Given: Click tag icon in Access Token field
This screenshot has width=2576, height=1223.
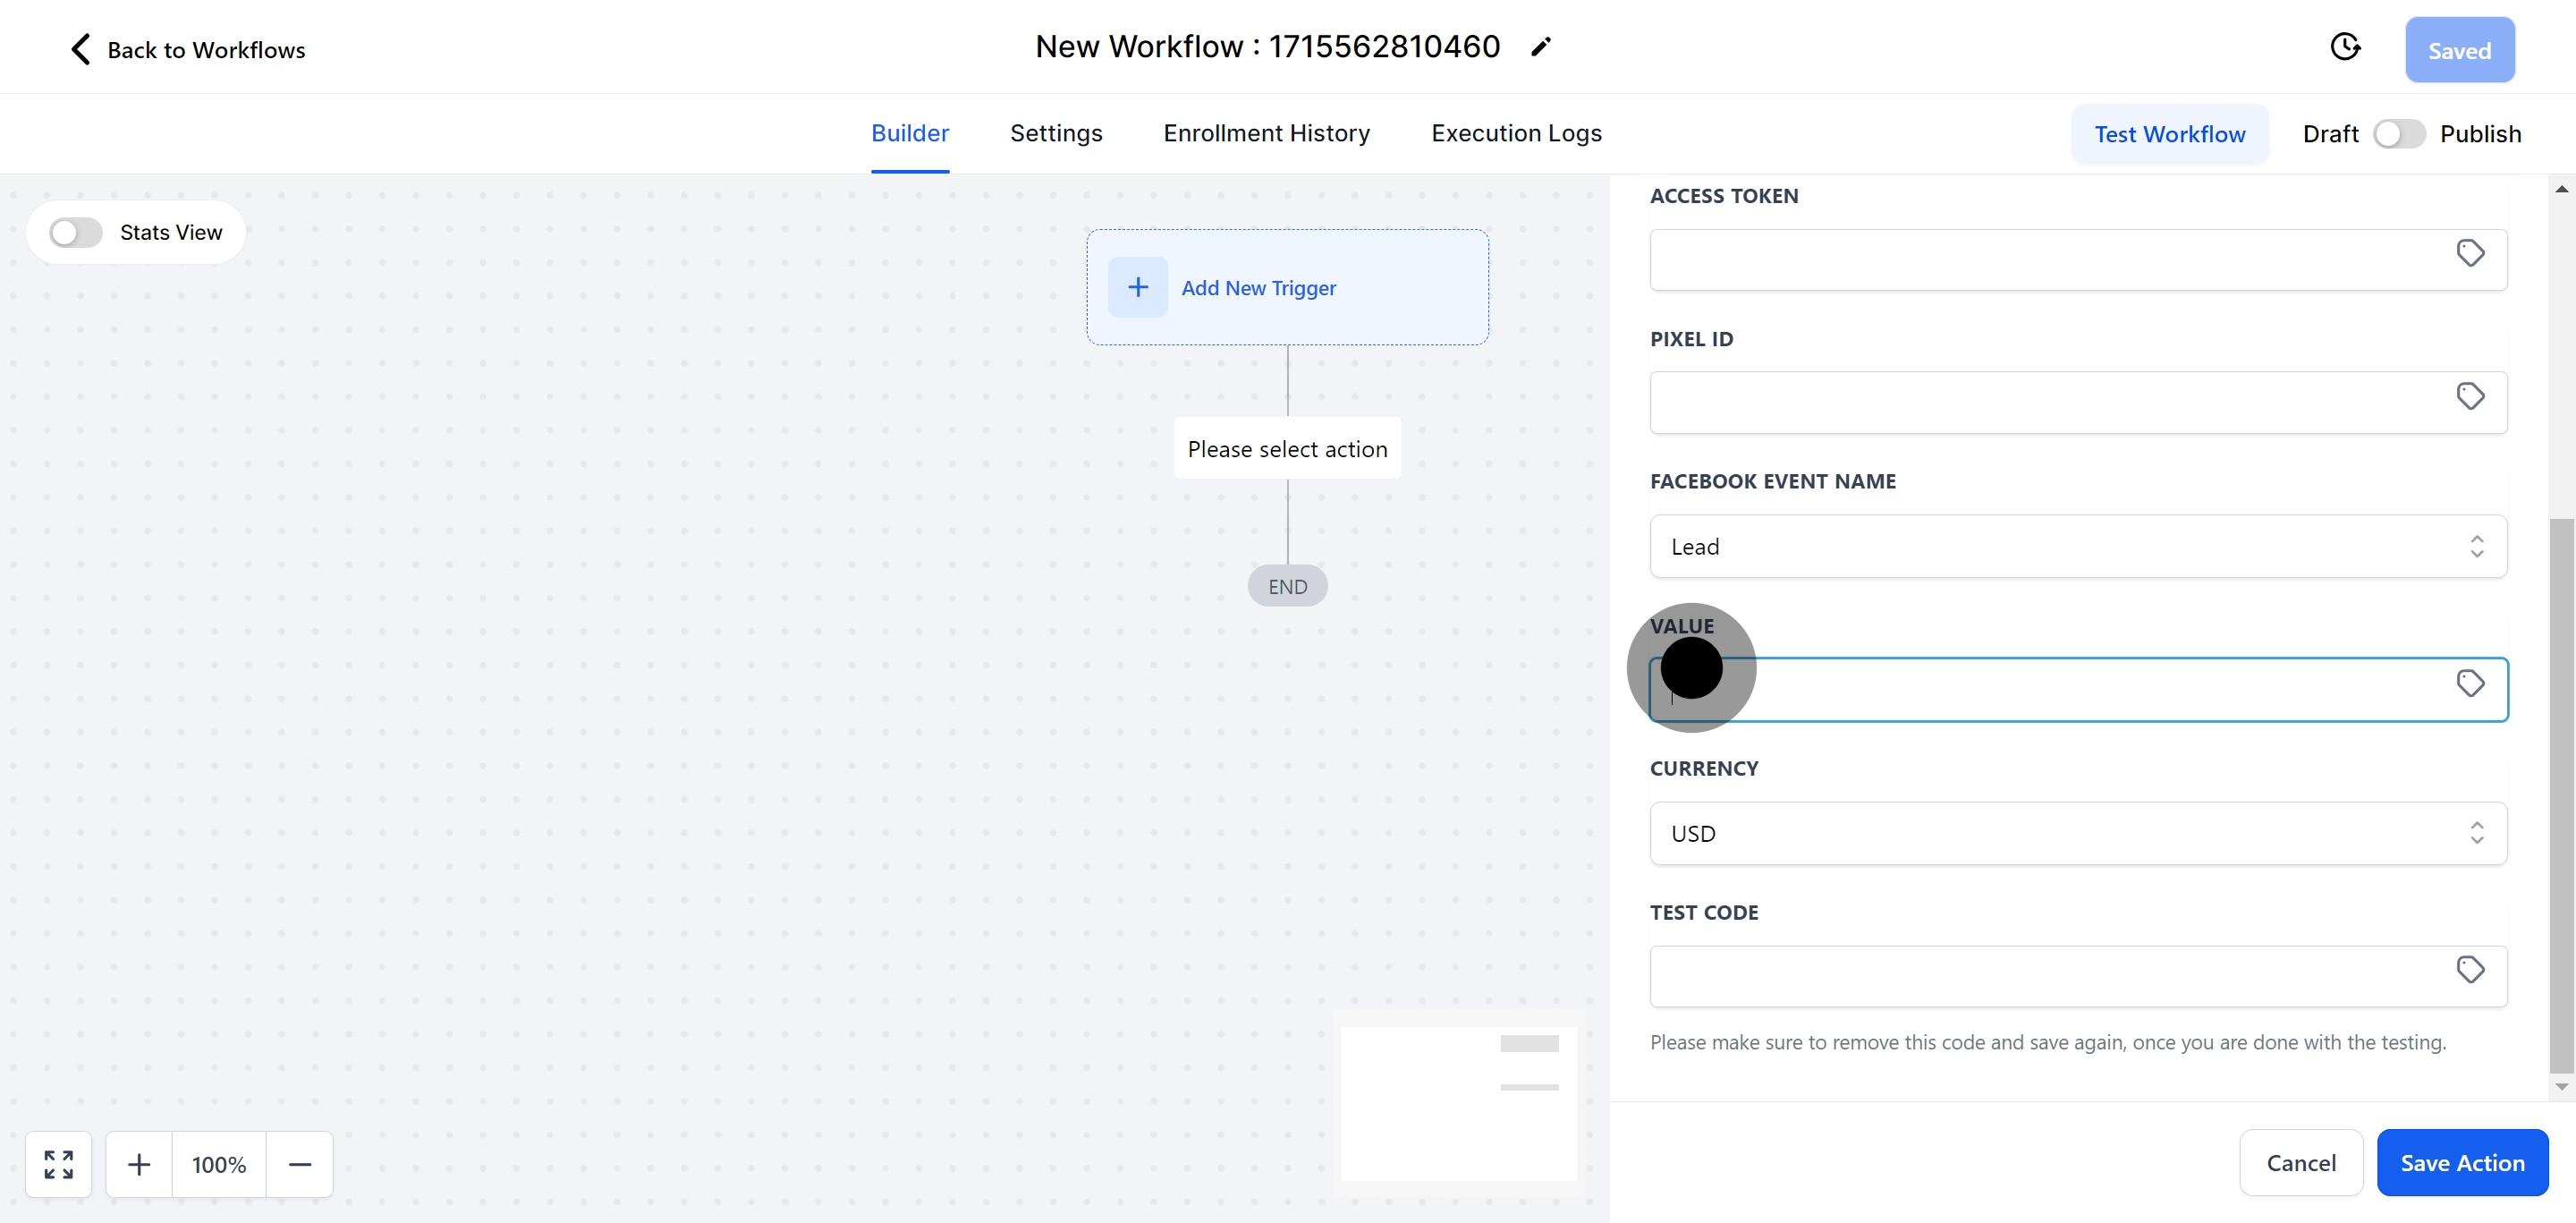Looking at the screenshot, I should point(2470,254).
